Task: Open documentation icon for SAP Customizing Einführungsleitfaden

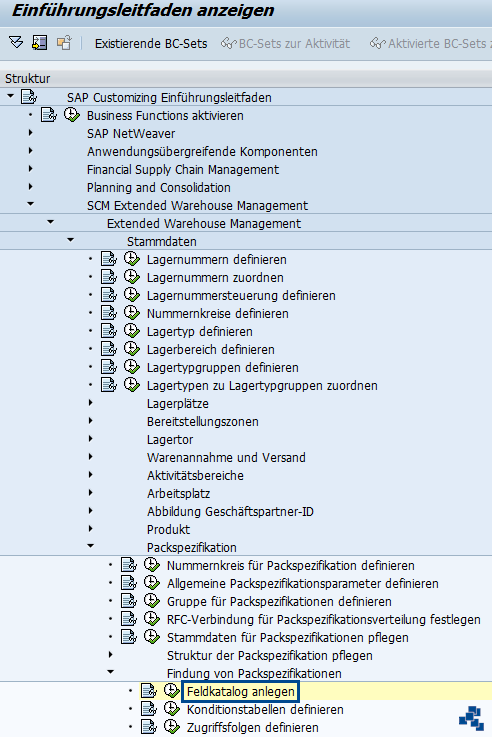Action: tap(29, 97)
